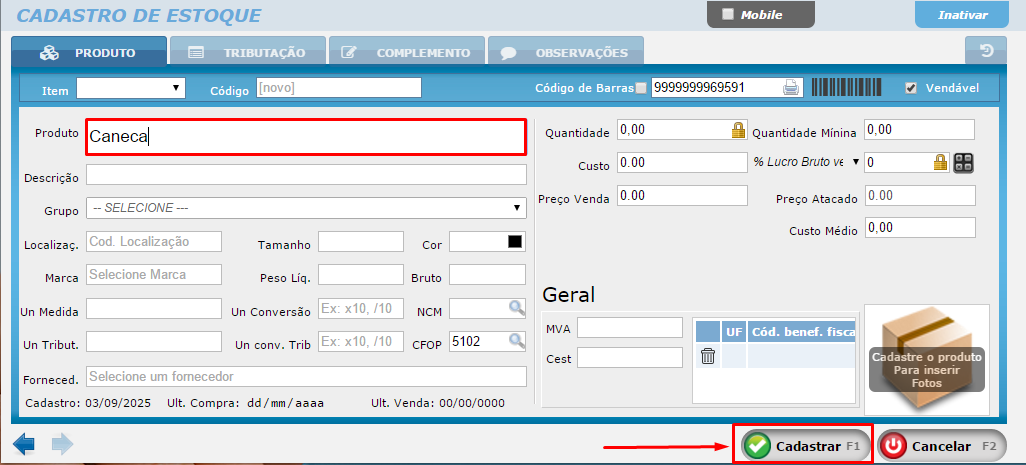Click the printer icon in barcode field
Image resolution: width=1026 pixels, height=465 pixels.
click(x=791, y=88)
